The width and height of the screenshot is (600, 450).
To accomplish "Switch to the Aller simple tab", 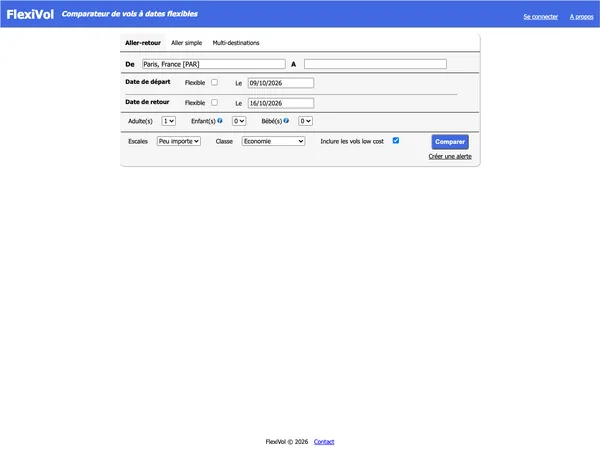I will click(x=187, y=43).
